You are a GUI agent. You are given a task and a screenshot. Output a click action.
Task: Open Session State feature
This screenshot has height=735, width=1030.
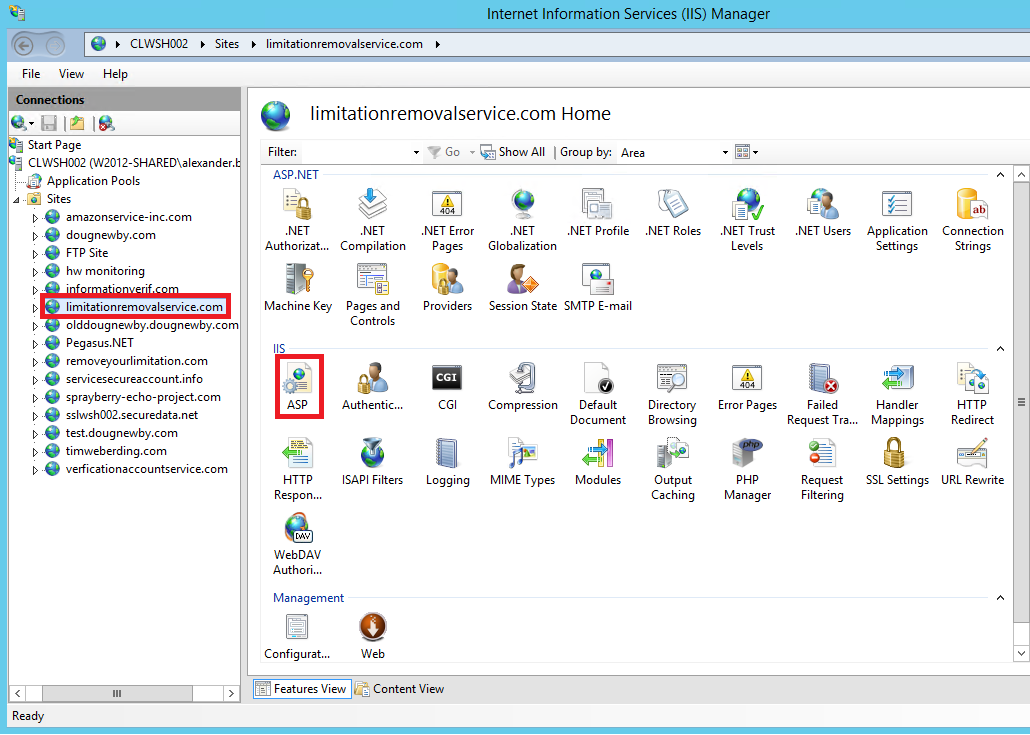point(523,288)
